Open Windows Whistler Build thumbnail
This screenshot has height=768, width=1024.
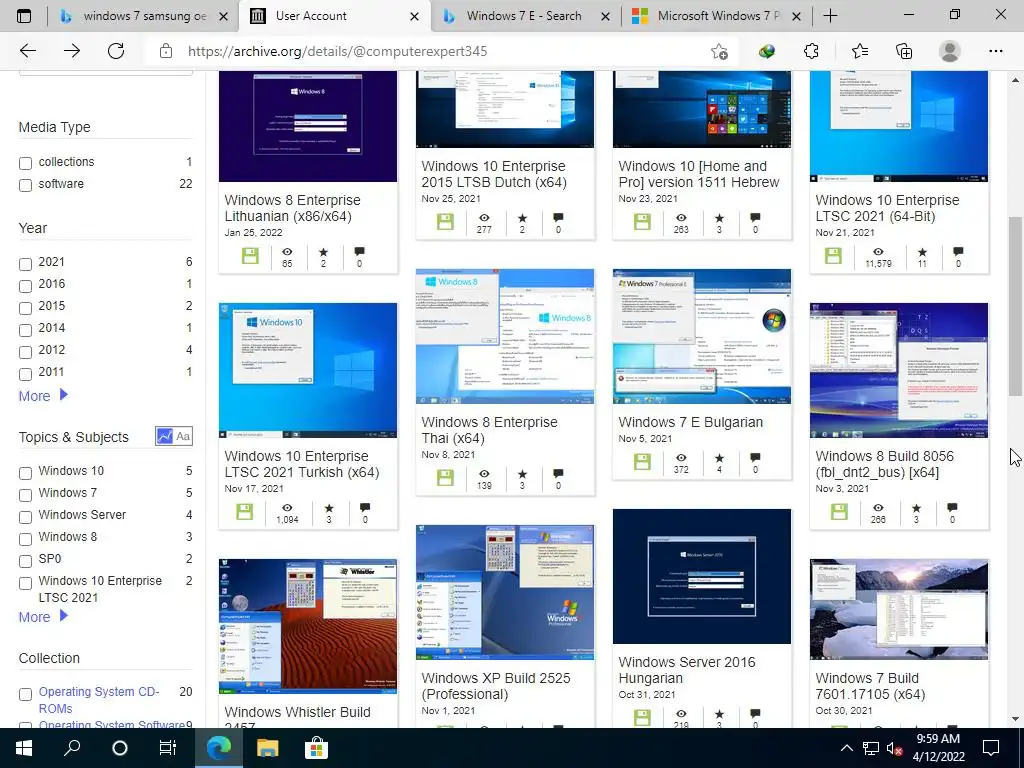pos(308,626)
